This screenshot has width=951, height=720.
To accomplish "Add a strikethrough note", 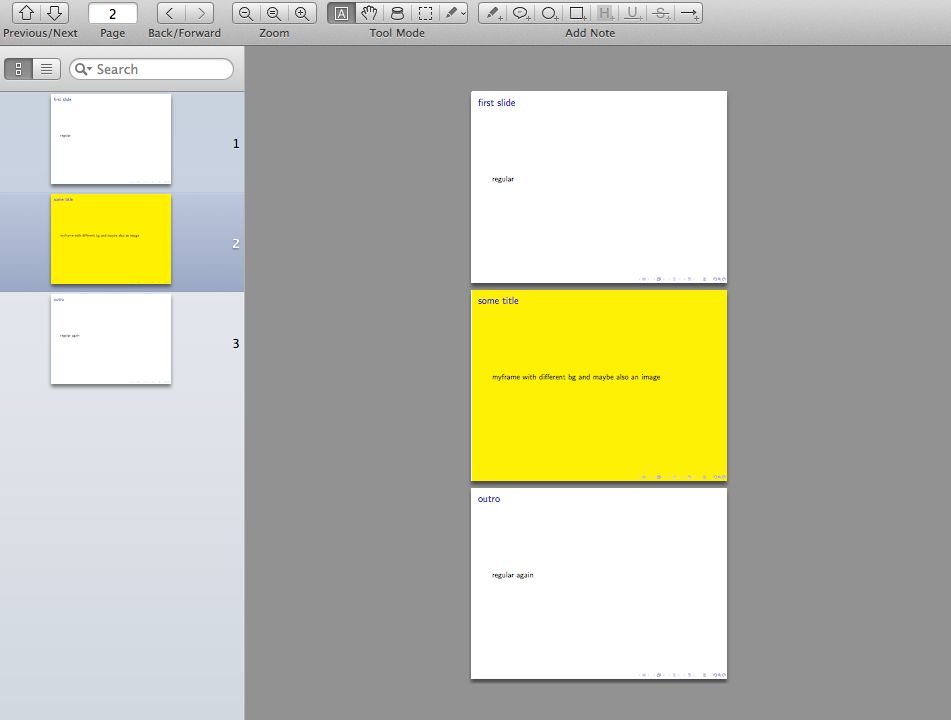I will click(661, 13).
